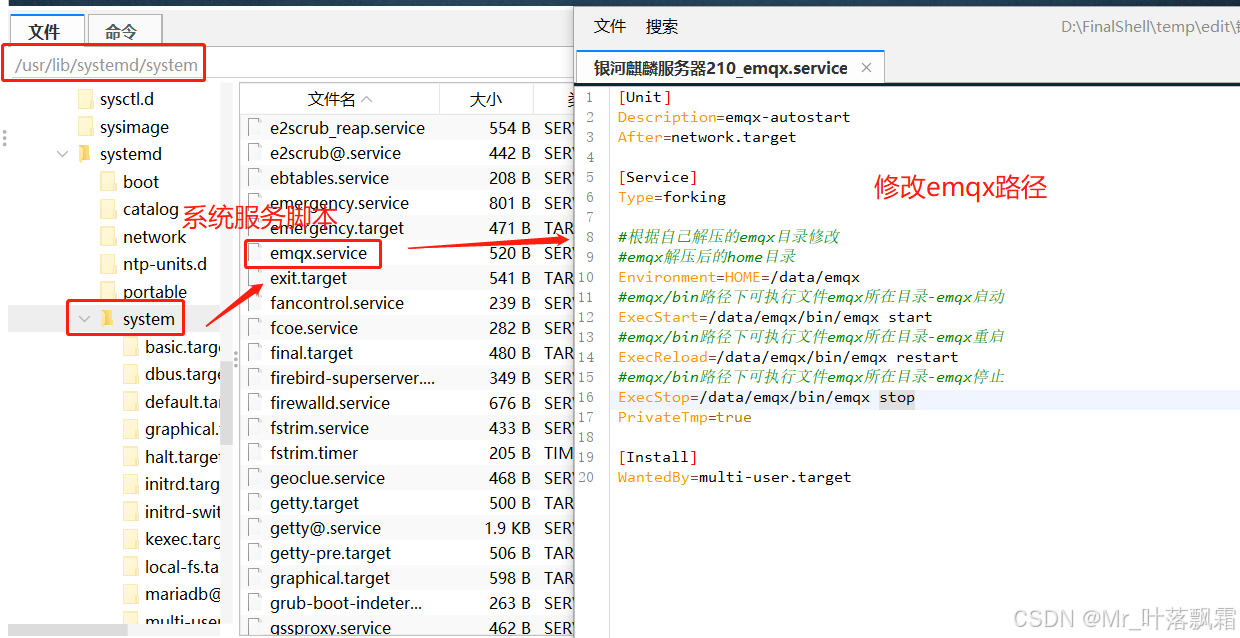
Task: Click the vertical dots panel handle on left edge
Action: tap(5, 137)
